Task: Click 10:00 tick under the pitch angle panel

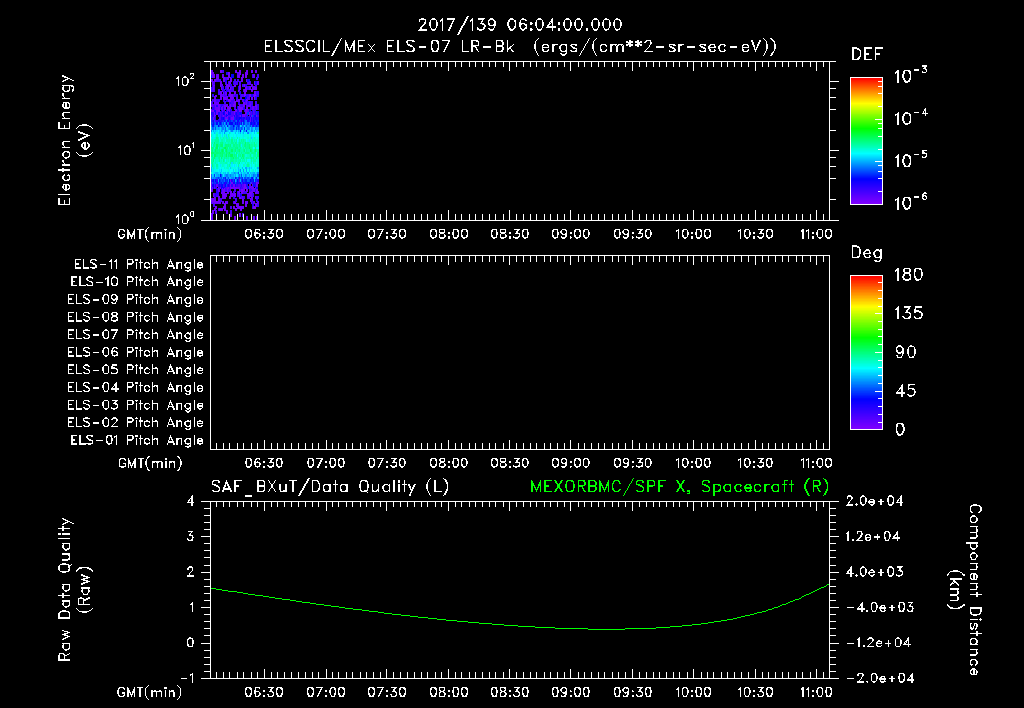Action: pyautogui.click(x=693, y=464)
